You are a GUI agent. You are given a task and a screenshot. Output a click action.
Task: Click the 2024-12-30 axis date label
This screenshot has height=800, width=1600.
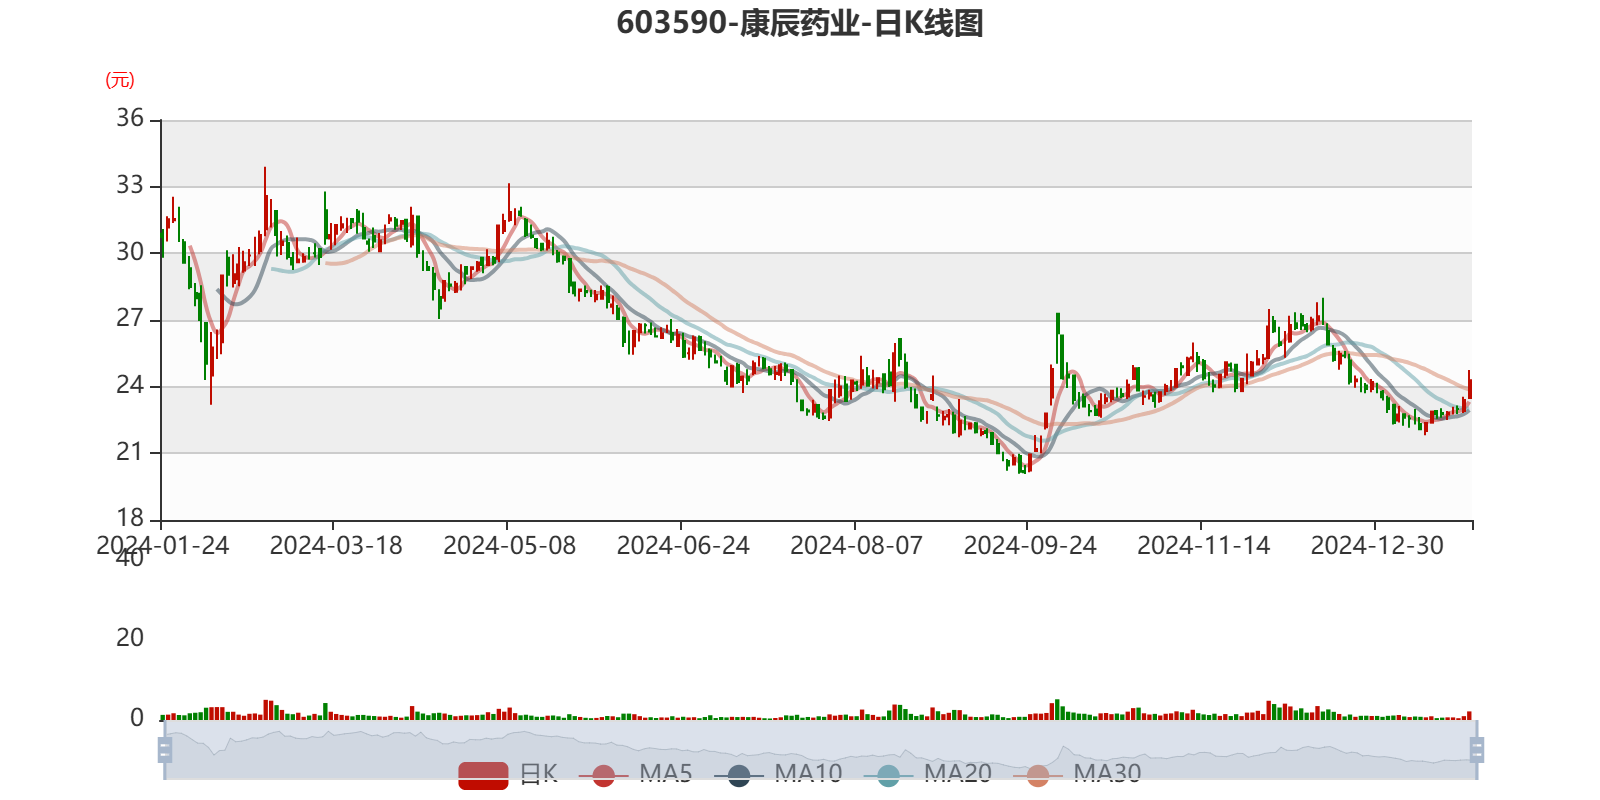pos(1377,545)
